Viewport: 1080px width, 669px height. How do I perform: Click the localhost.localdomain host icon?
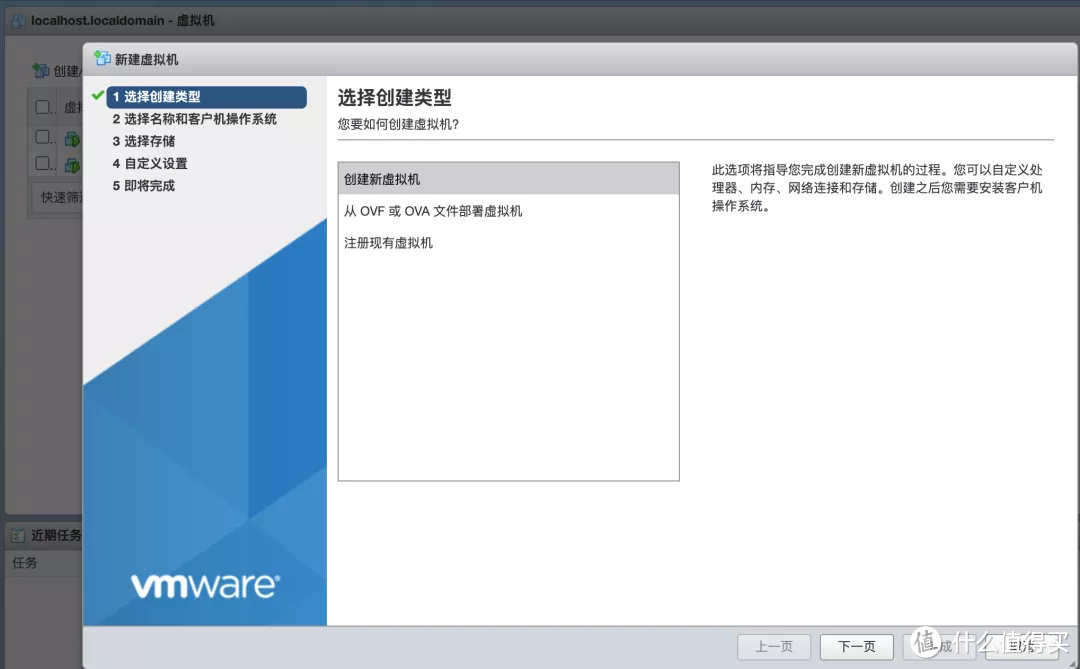18,20
